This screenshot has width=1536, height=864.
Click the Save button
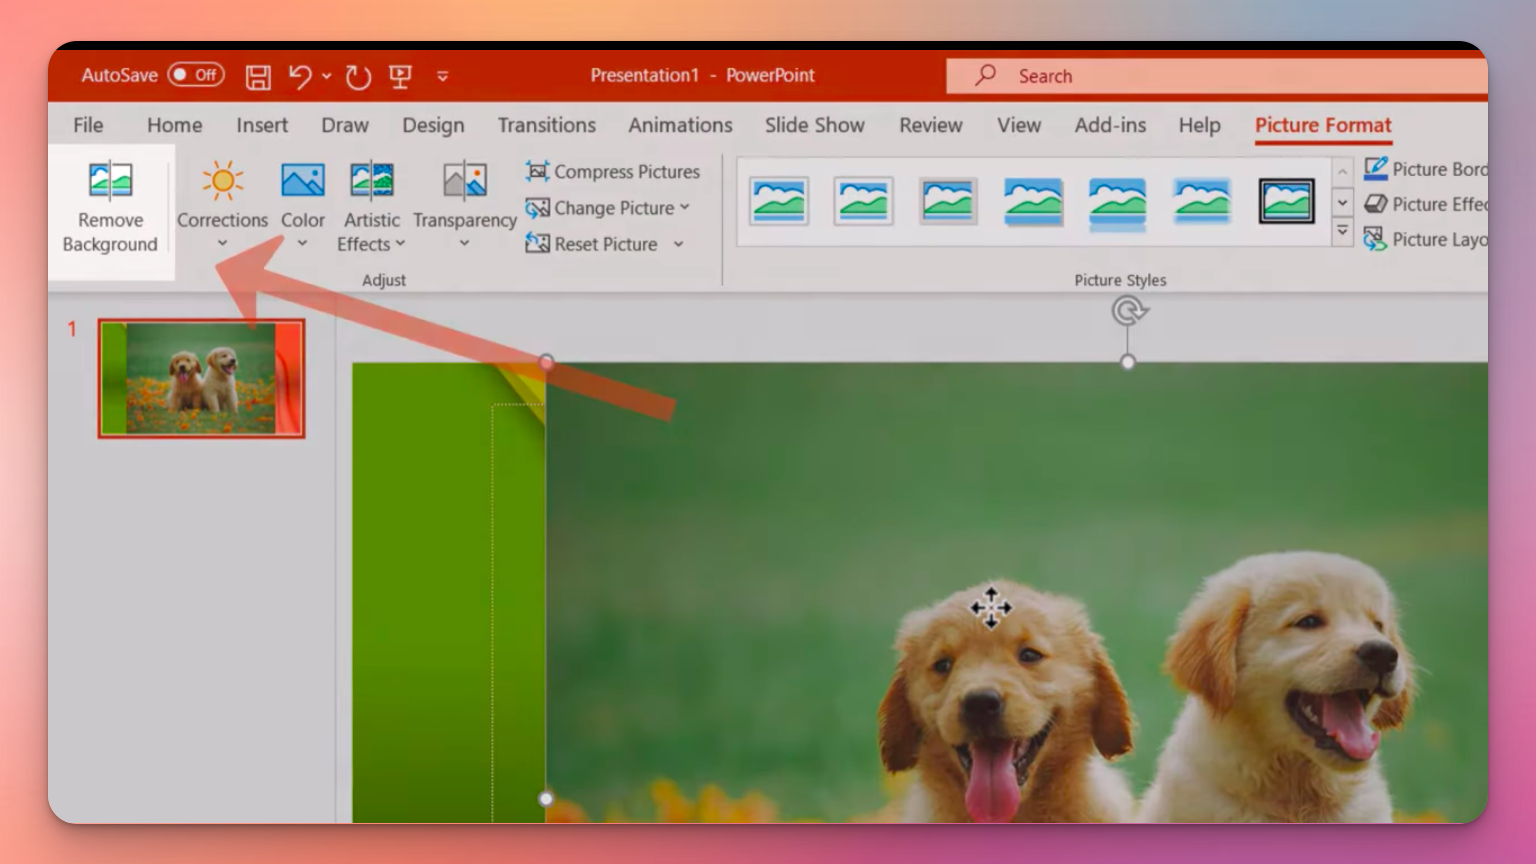point(258,76)
